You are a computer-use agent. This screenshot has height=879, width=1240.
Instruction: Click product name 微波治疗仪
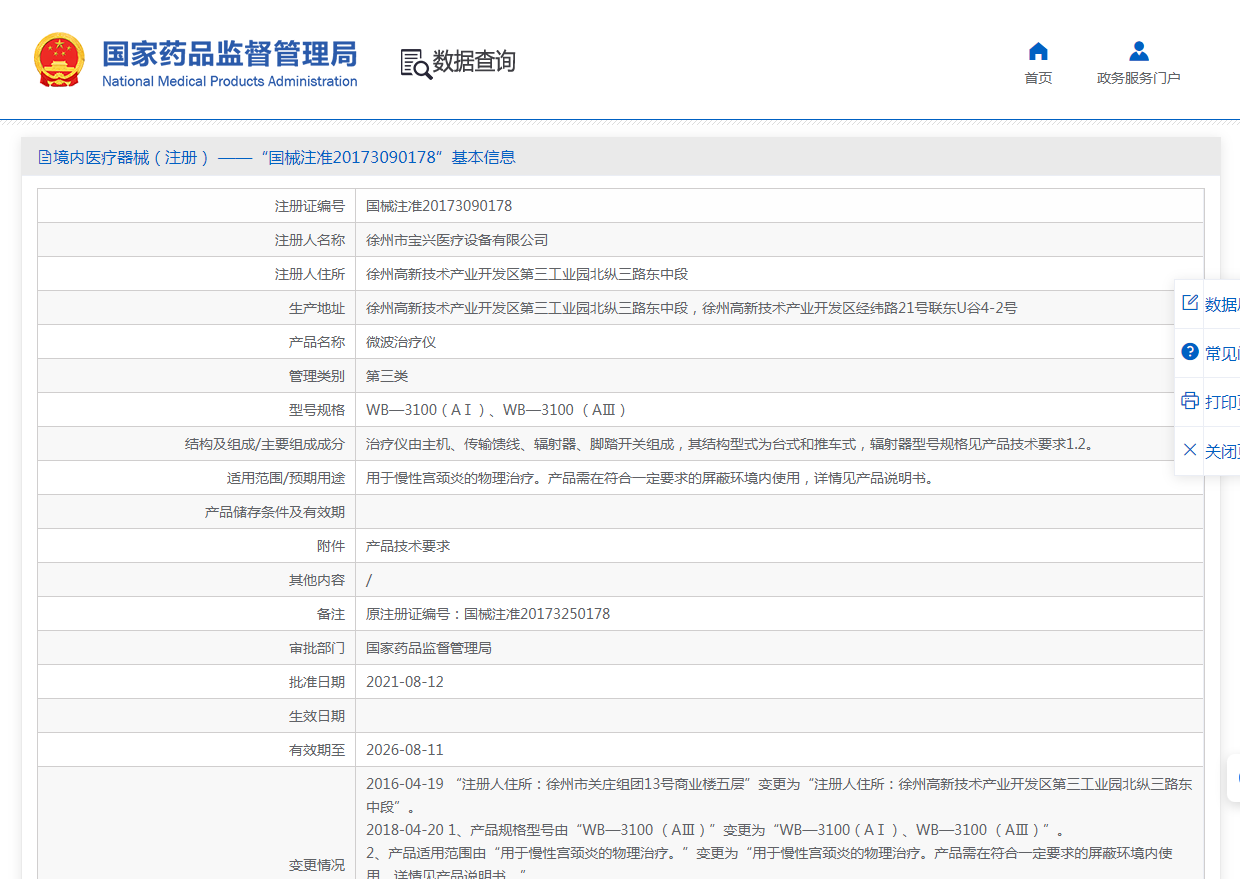(x=401, y=342)
